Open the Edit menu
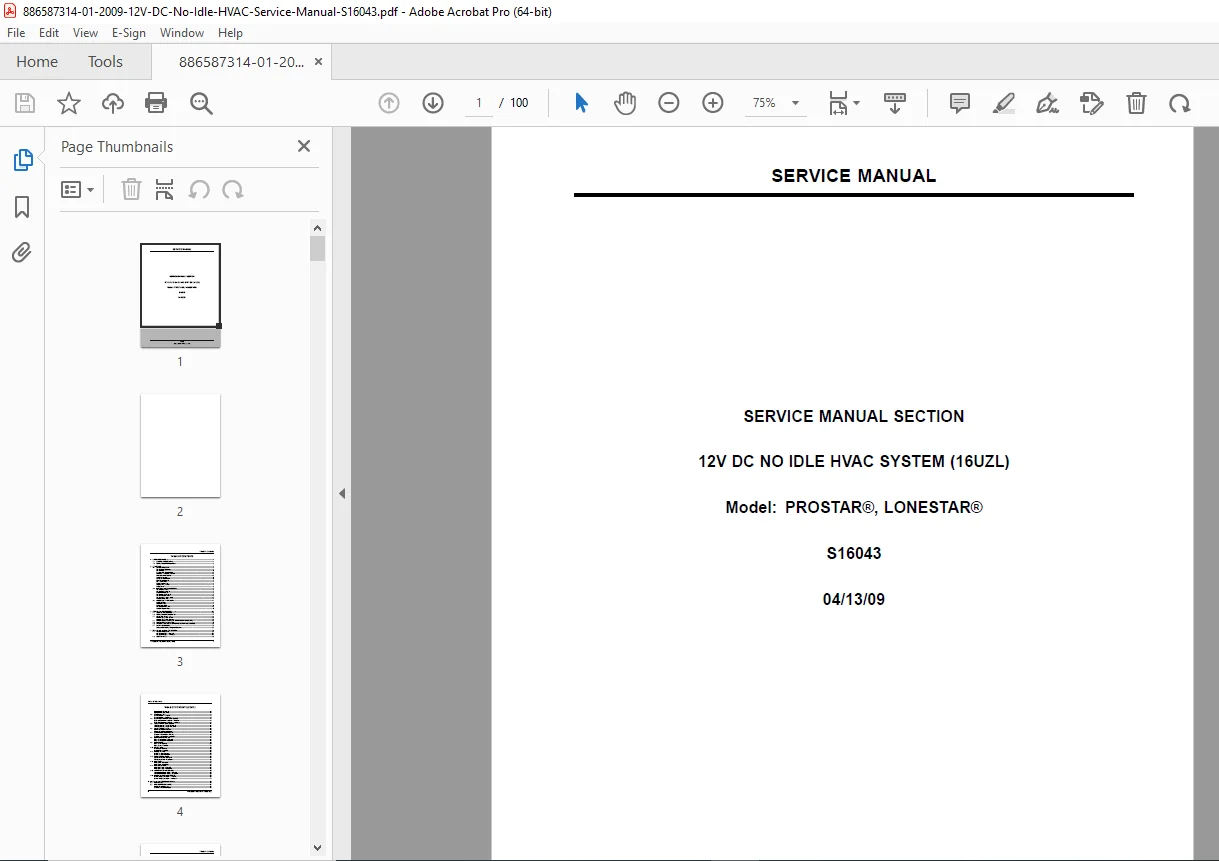 [49, 32]
